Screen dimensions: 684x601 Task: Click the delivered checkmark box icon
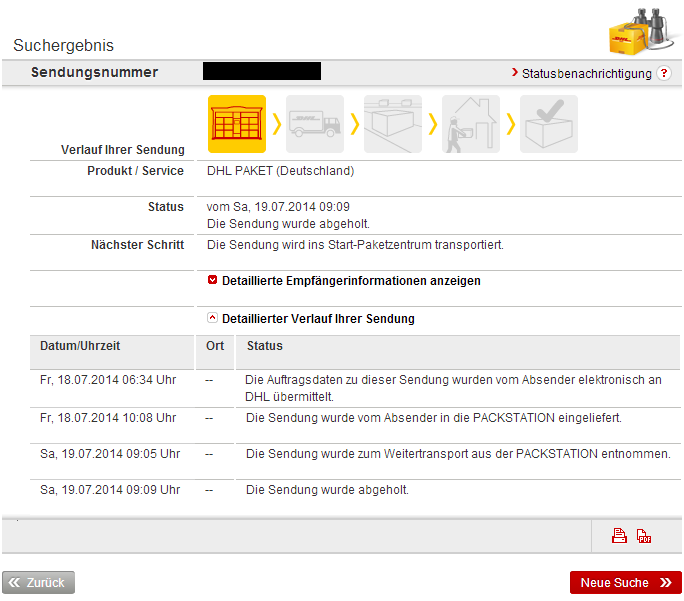(548, 124)
